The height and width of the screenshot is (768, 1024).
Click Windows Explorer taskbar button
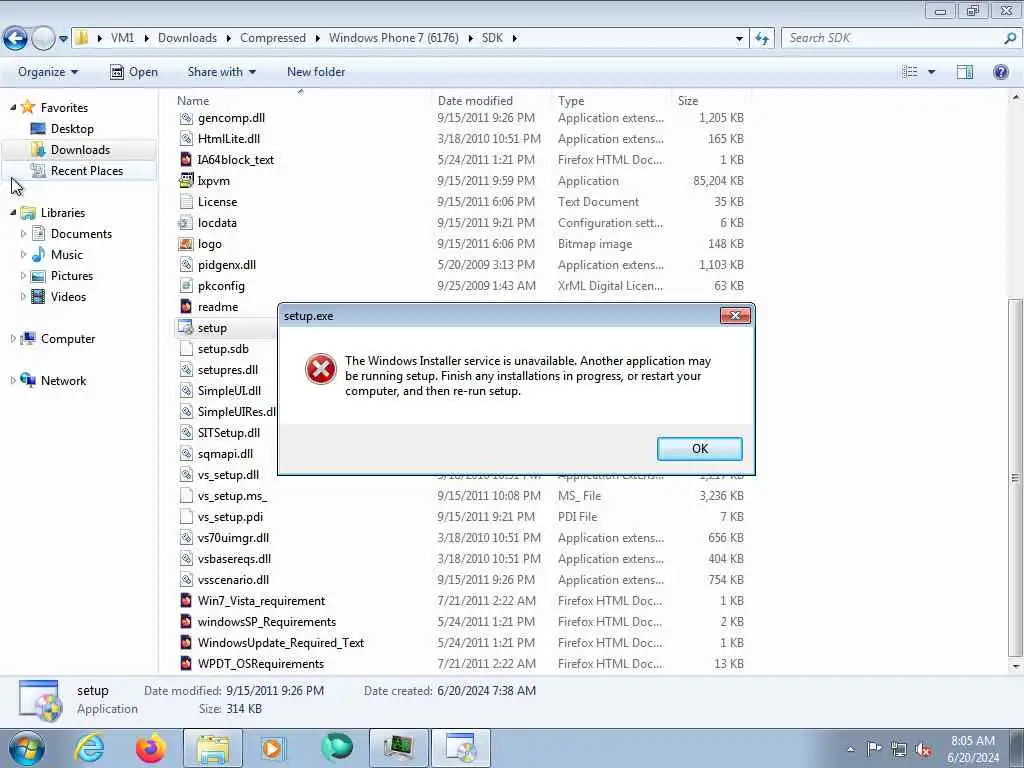click(x=213, y=748)
